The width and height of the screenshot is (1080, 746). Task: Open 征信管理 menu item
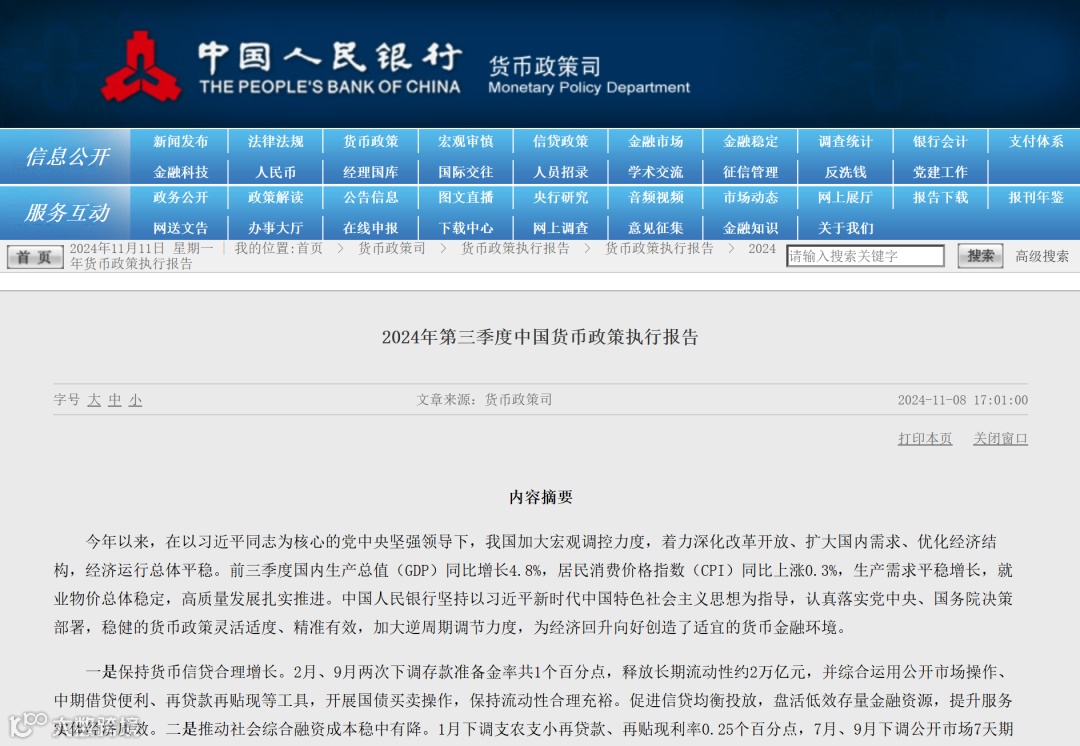tap(751, 172)
